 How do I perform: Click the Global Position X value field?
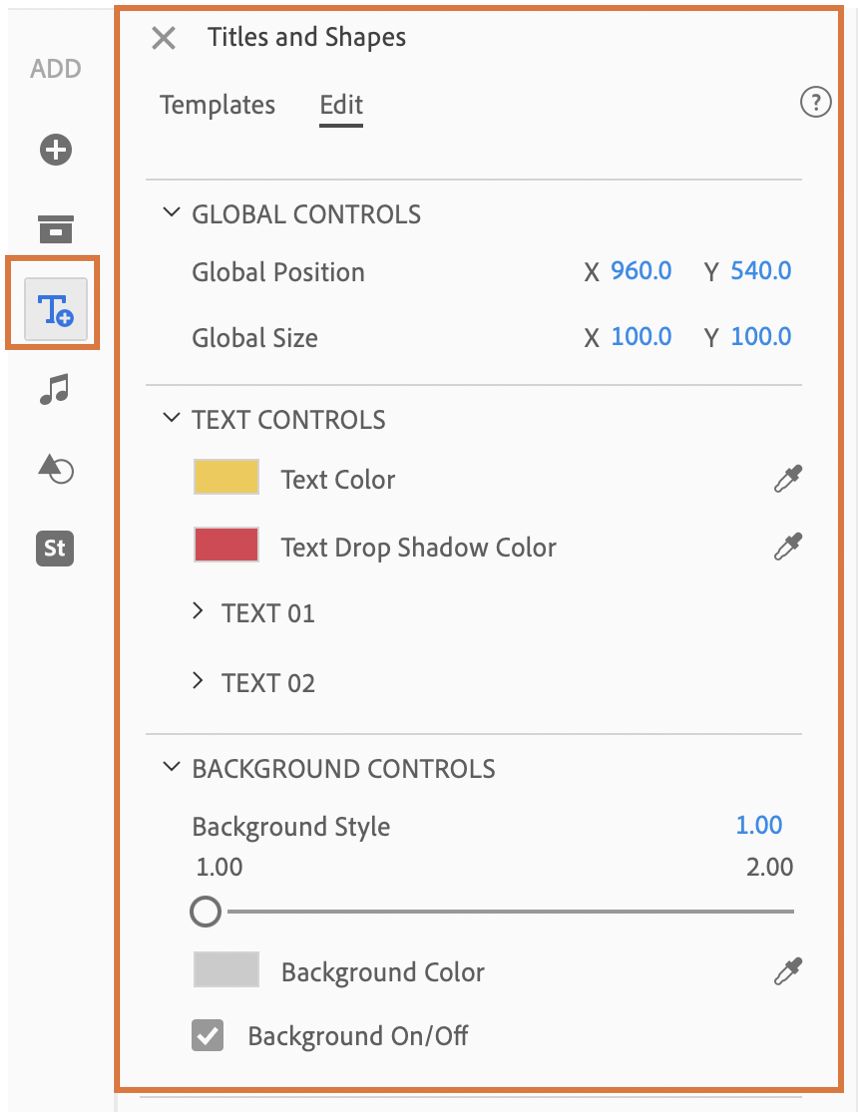pyautogui.click(x=641, y=271)
